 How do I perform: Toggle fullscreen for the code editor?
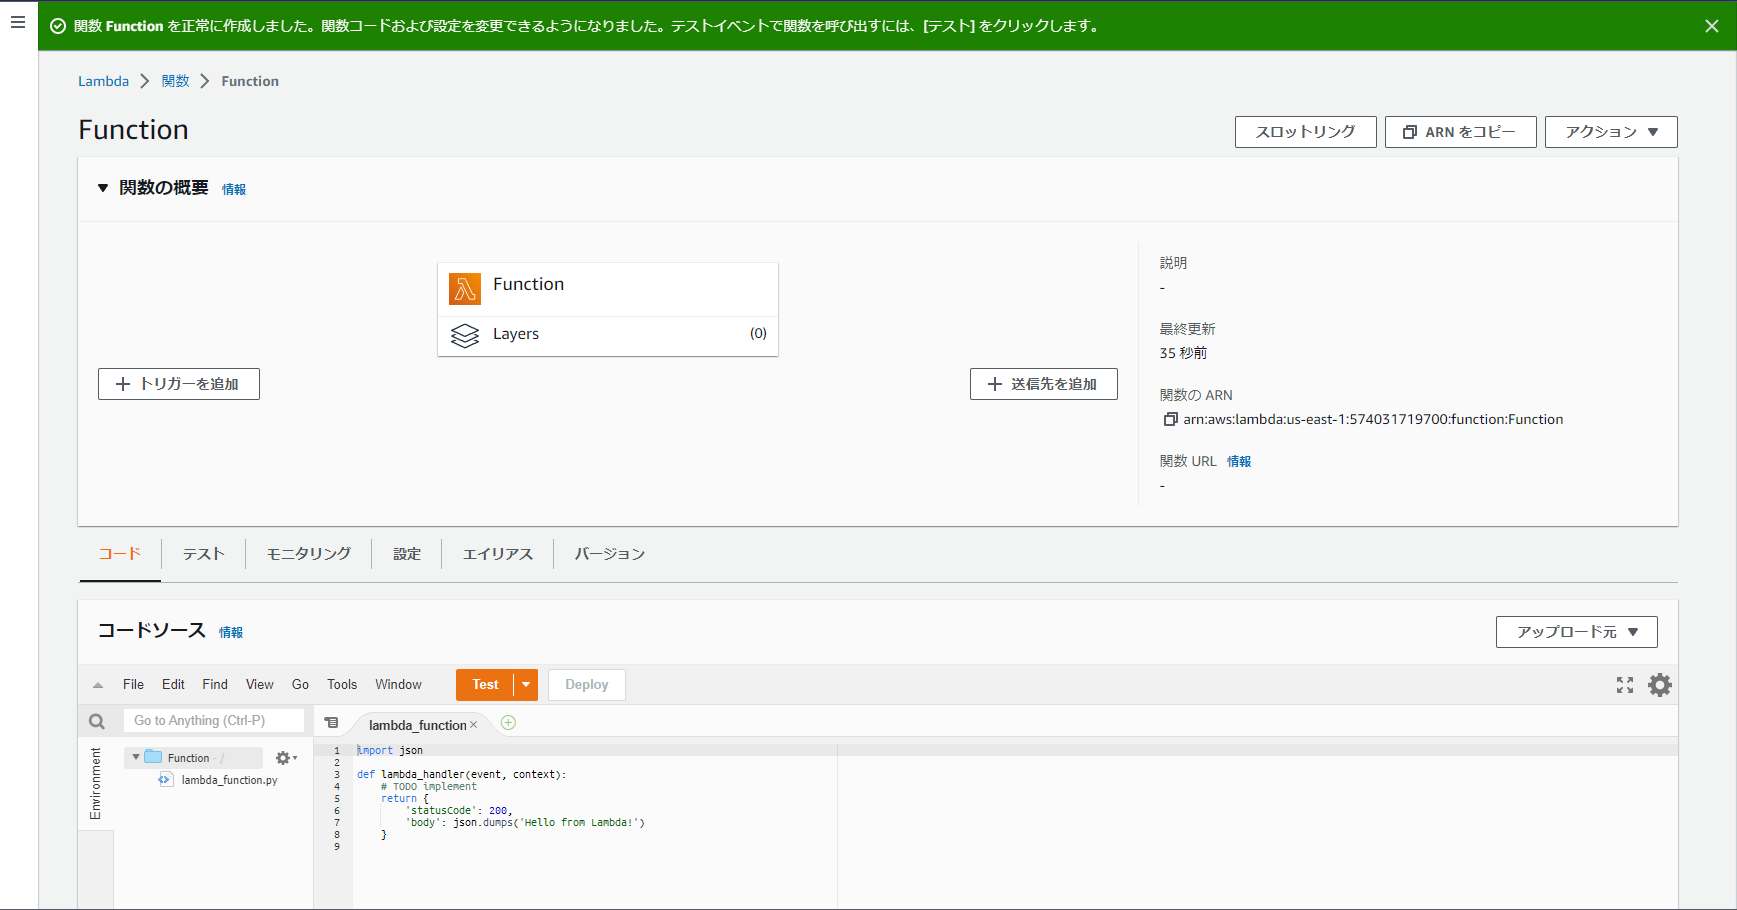pos(1625,685)
